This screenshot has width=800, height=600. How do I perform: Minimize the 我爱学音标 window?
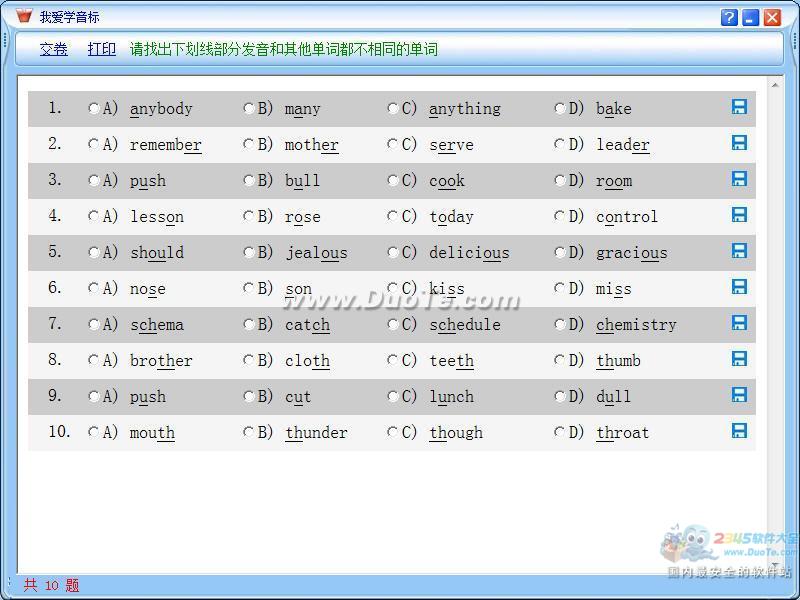tap(751, 17)
